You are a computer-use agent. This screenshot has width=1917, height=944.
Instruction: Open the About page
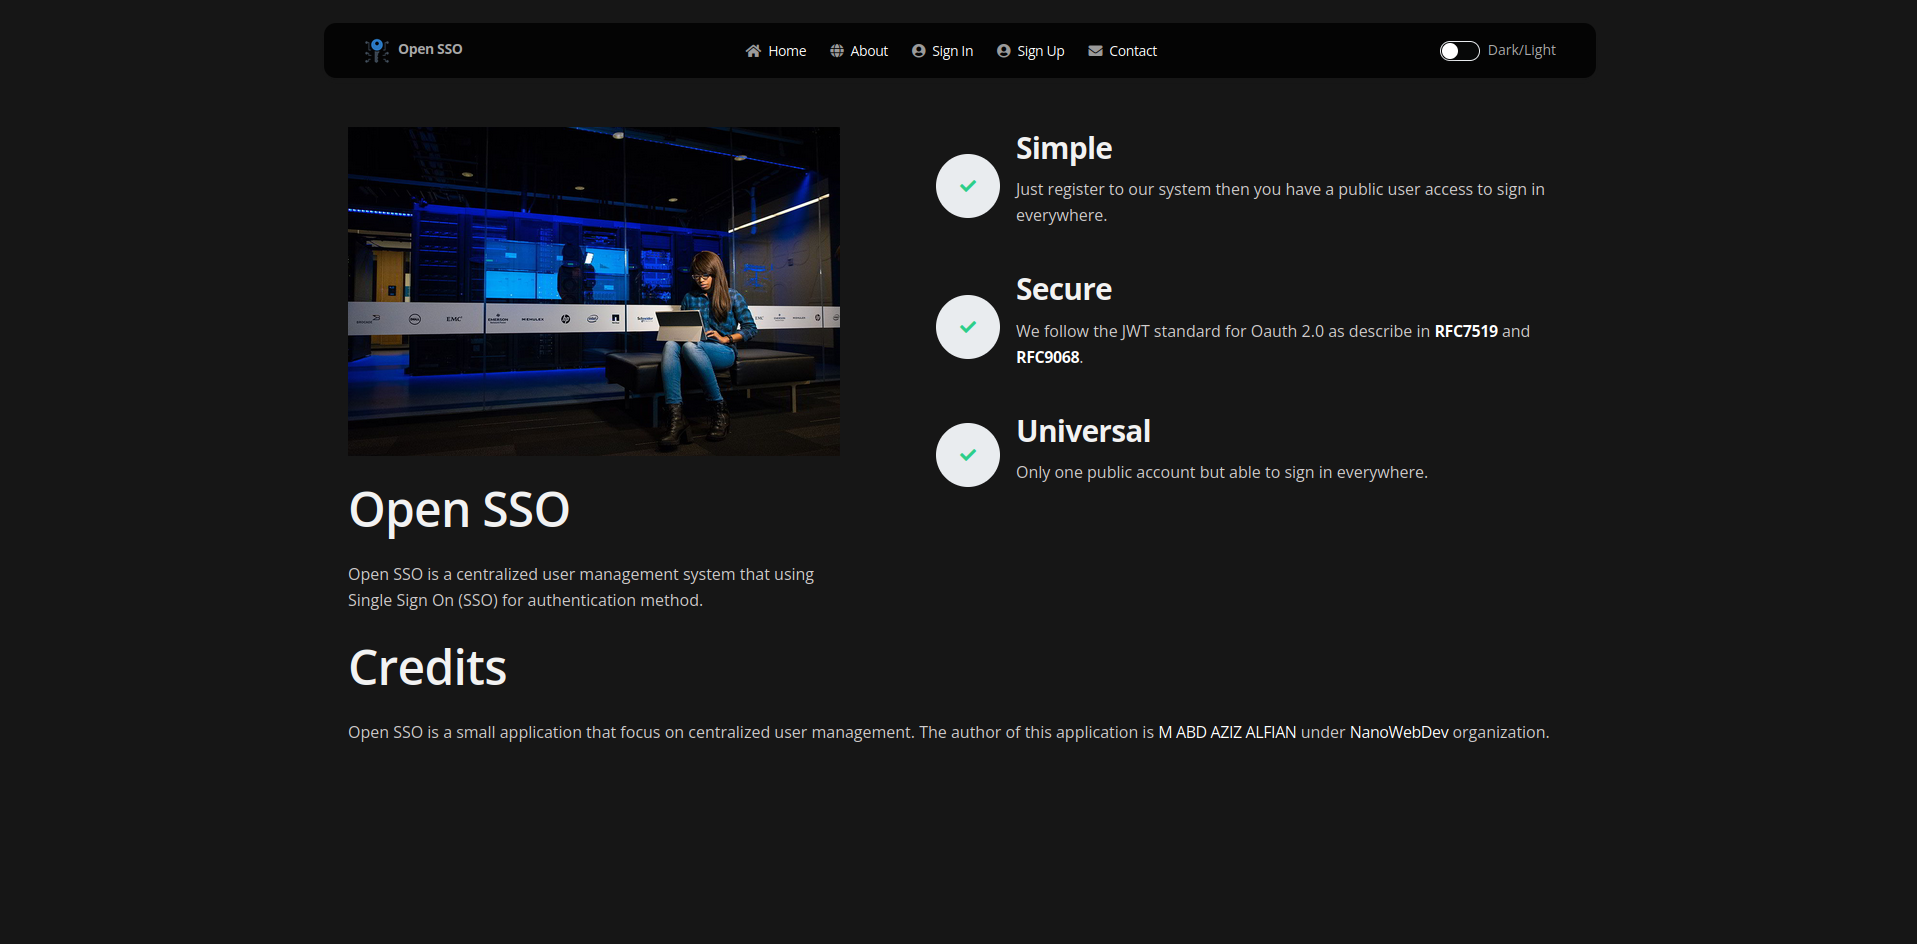(x=868, y=50)
